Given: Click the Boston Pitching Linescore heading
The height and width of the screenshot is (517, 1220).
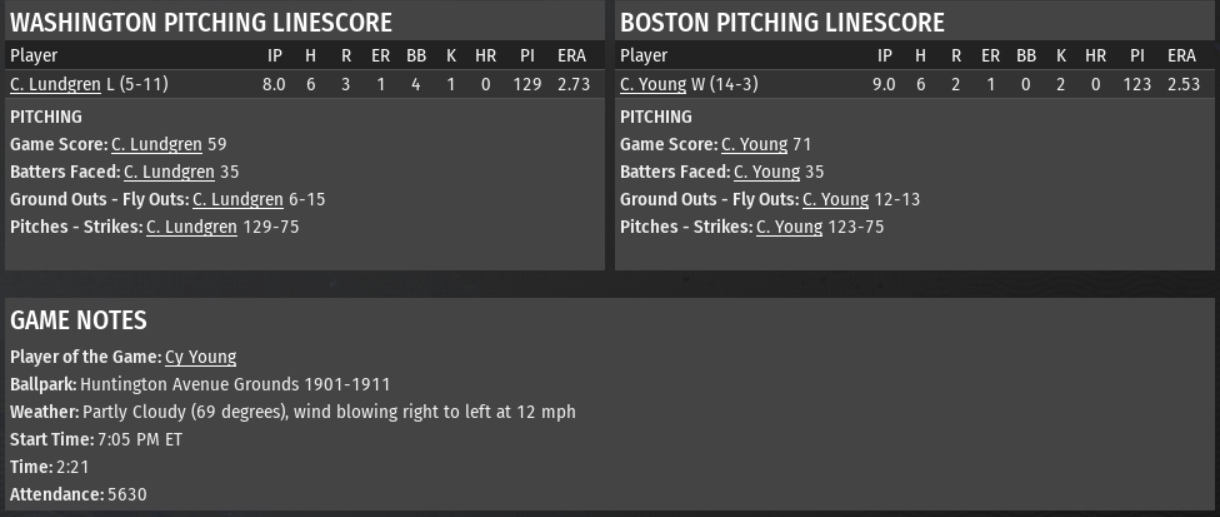Looking at the screenshot, I should 782,22.
